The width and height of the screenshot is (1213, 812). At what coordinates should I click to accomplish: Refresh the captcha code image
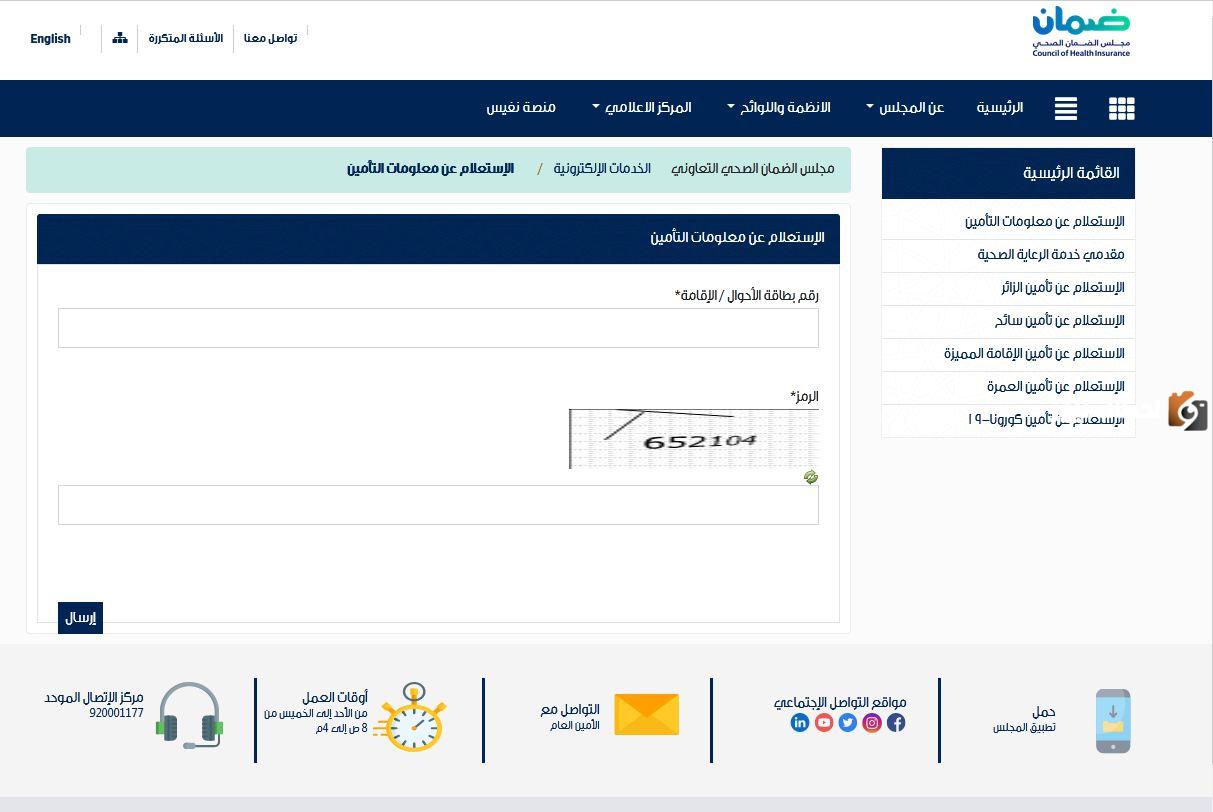click(x=810, y=477)
